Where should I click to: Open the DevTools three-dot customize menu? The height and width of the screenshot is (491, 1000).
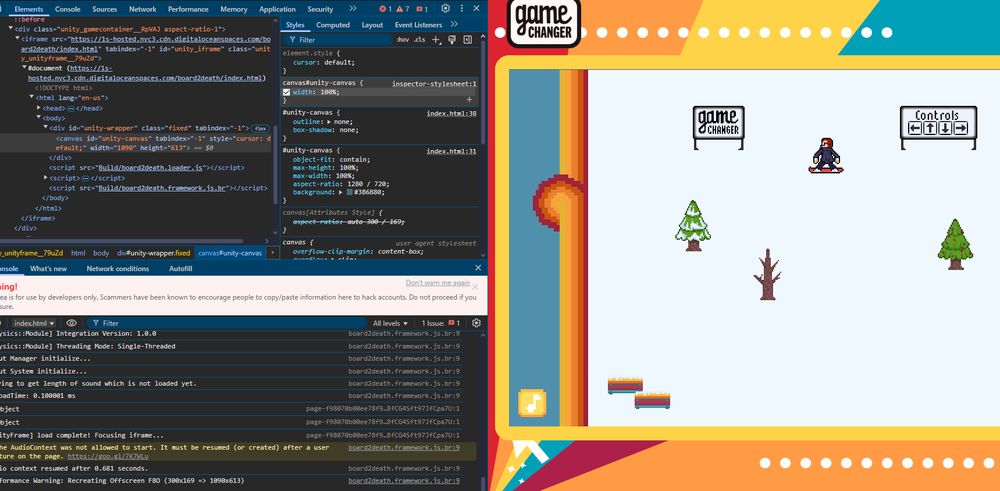(461, 9)
